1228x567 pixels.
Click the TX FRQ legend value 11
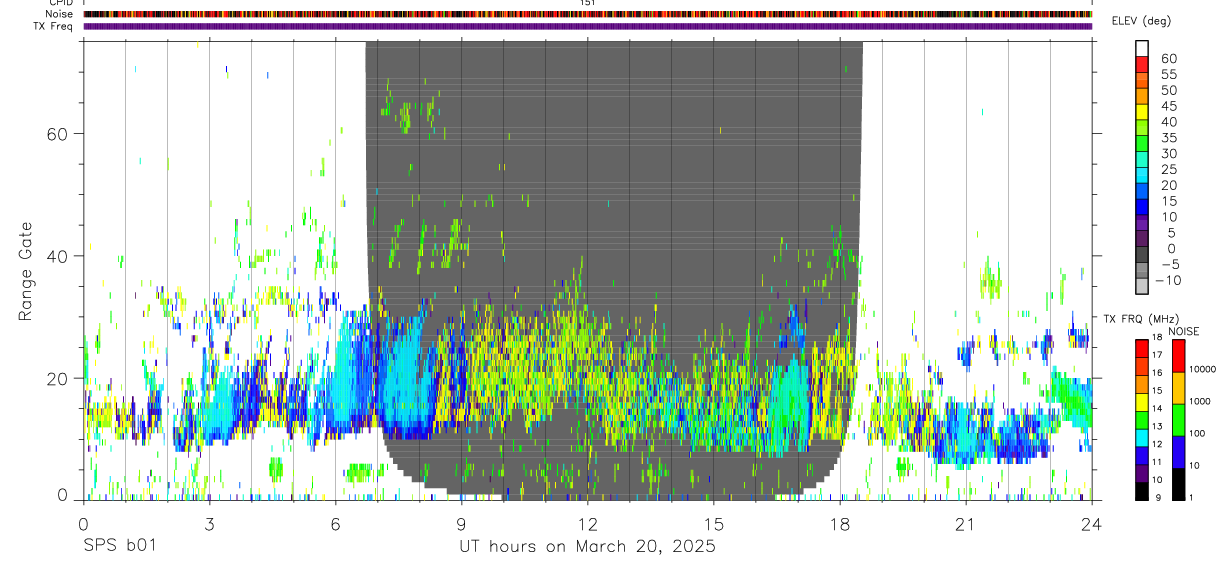pos(1157,462)
